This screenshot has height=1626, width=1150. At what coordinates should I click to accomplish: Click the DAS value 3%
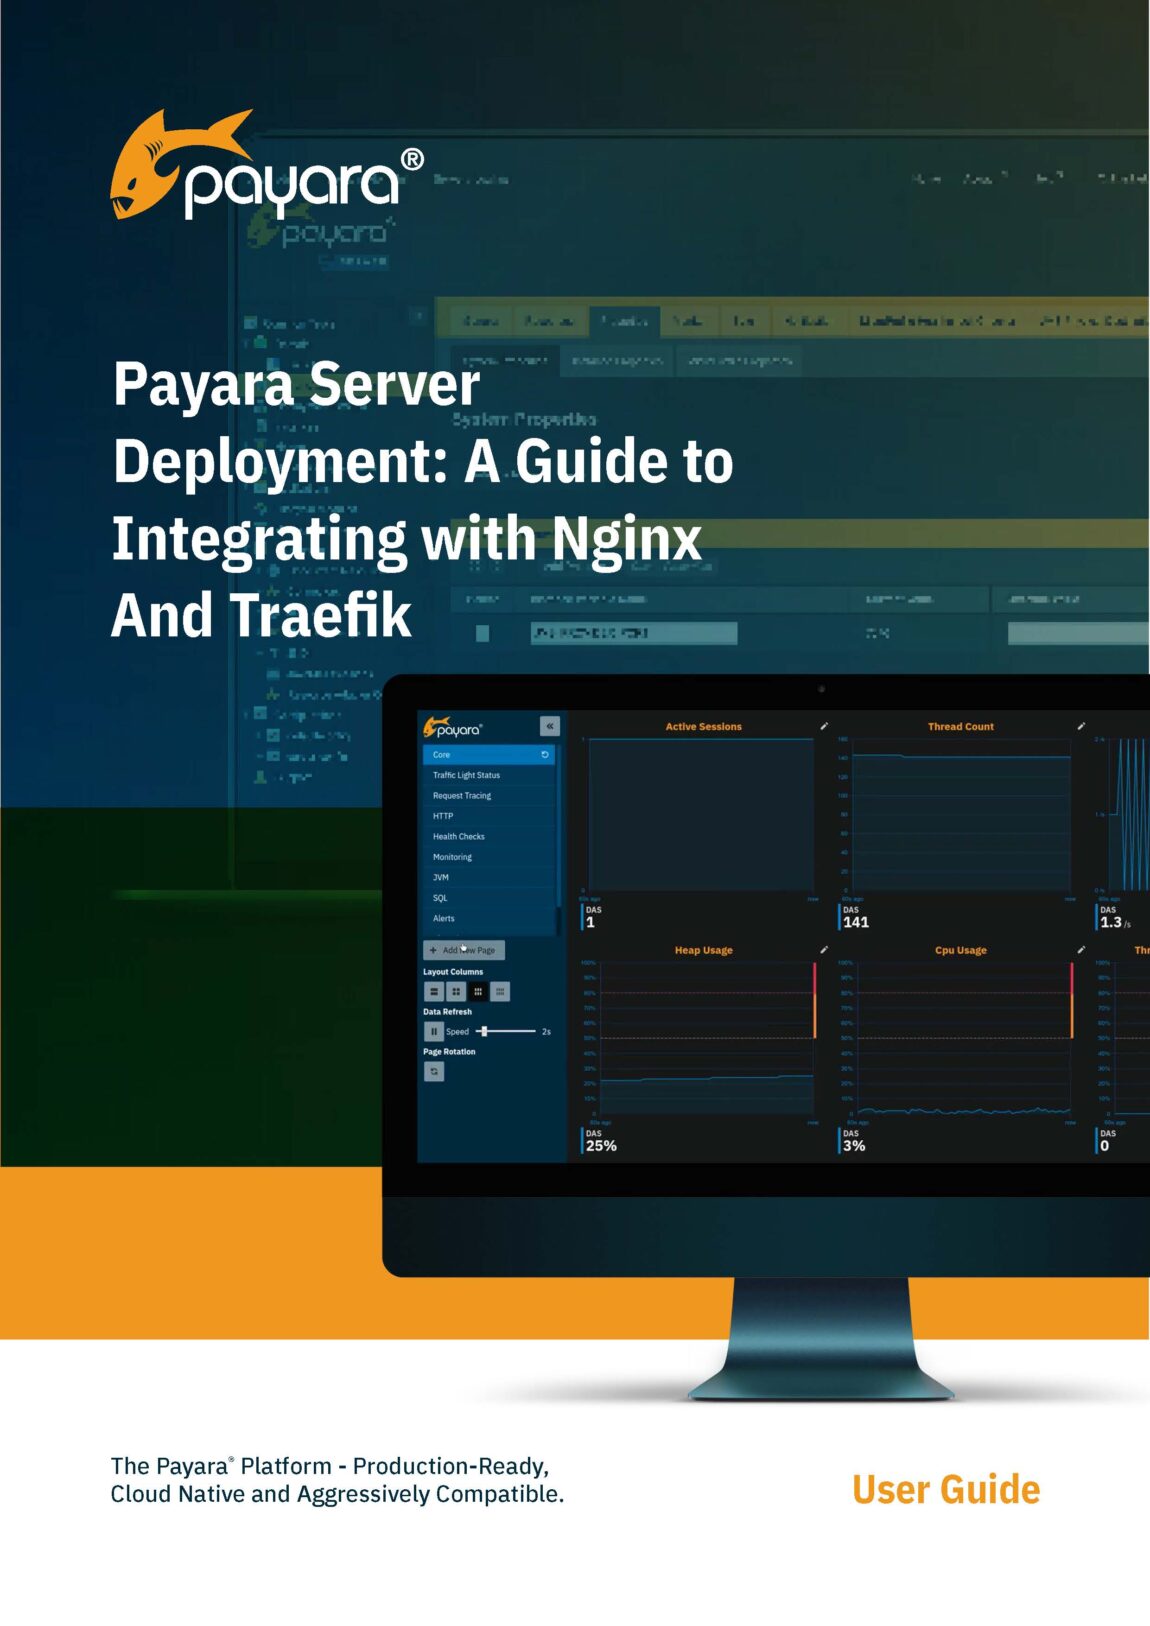click(x=854, y=1146)
